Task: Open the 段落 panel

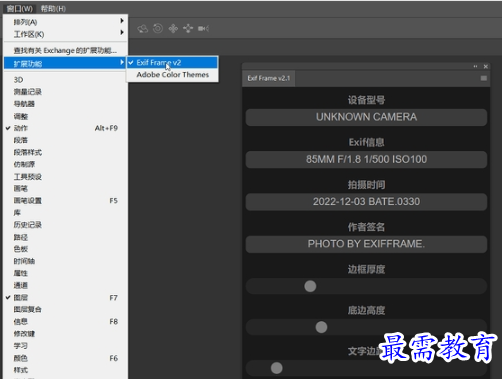Action: [x=66, y=140]
